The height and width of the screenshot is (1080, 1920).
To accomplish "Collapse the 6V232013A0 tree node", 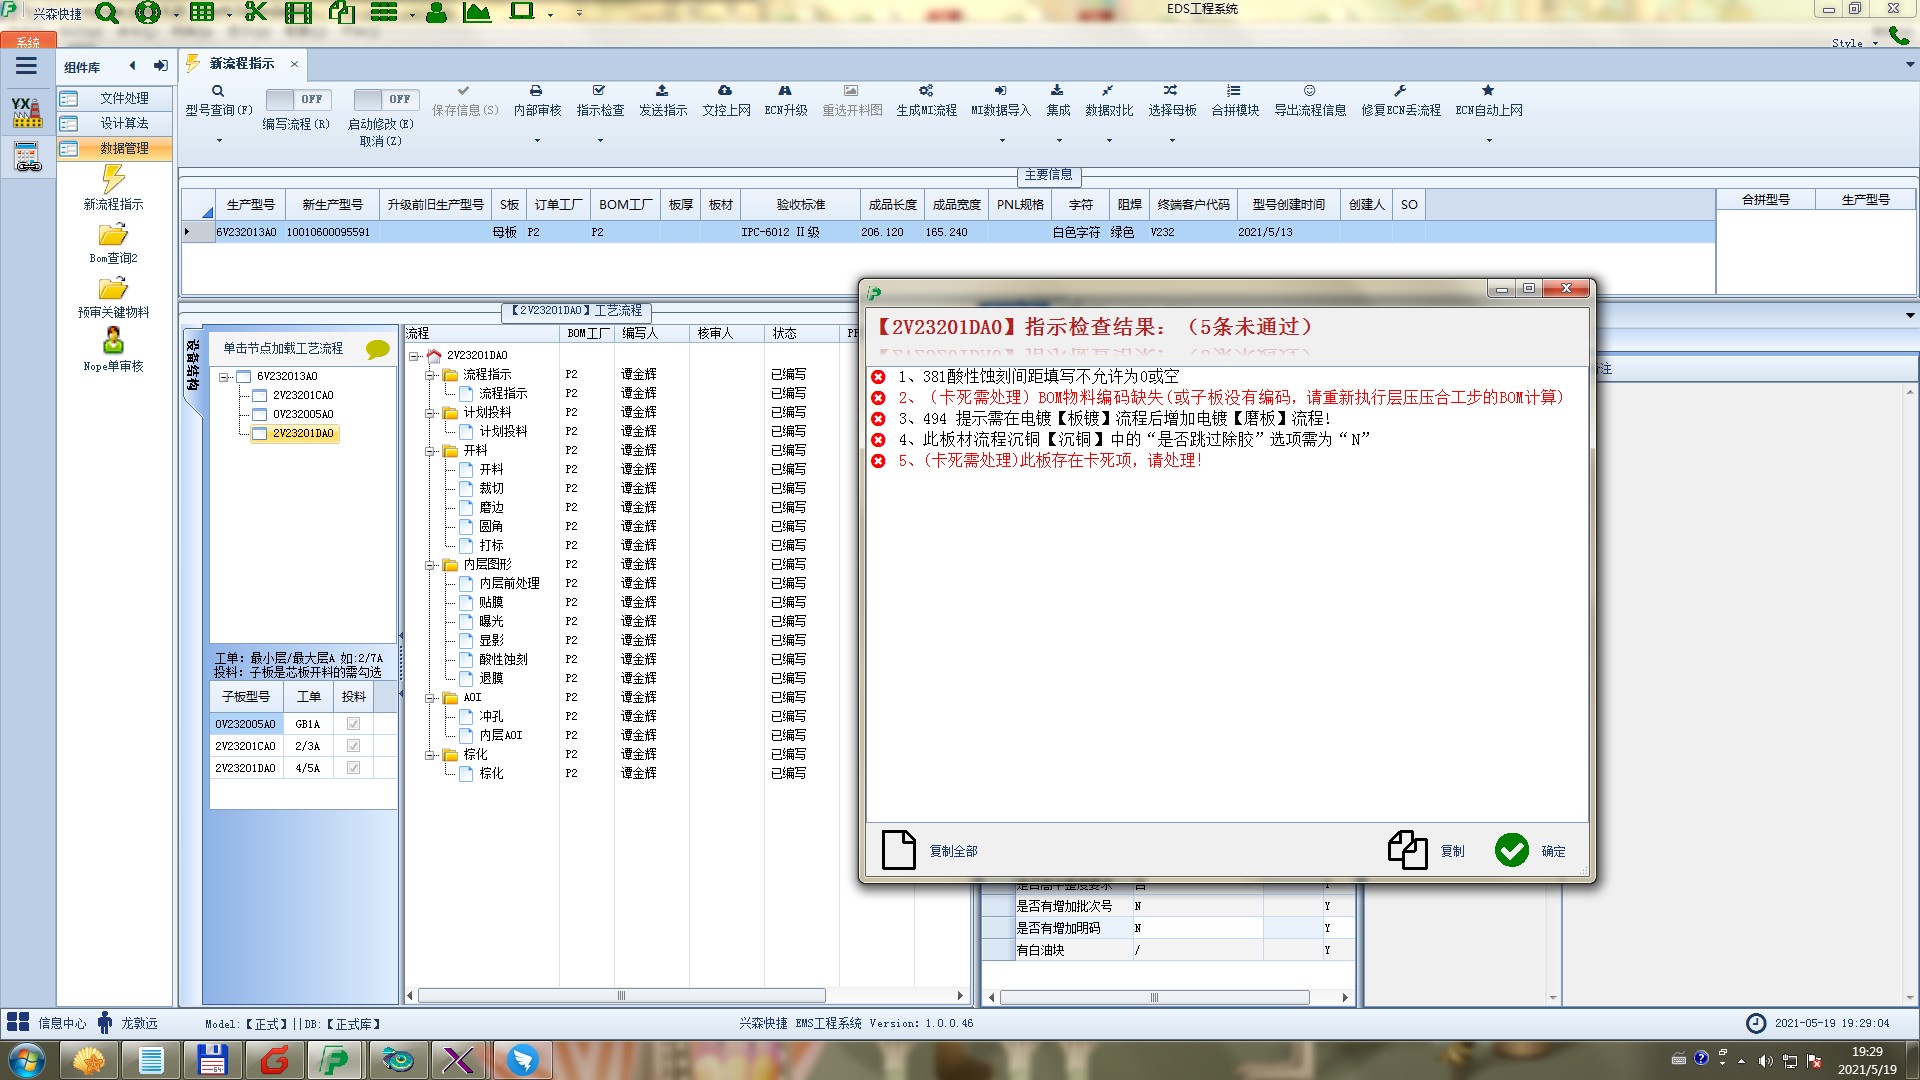I will (224, 377).
